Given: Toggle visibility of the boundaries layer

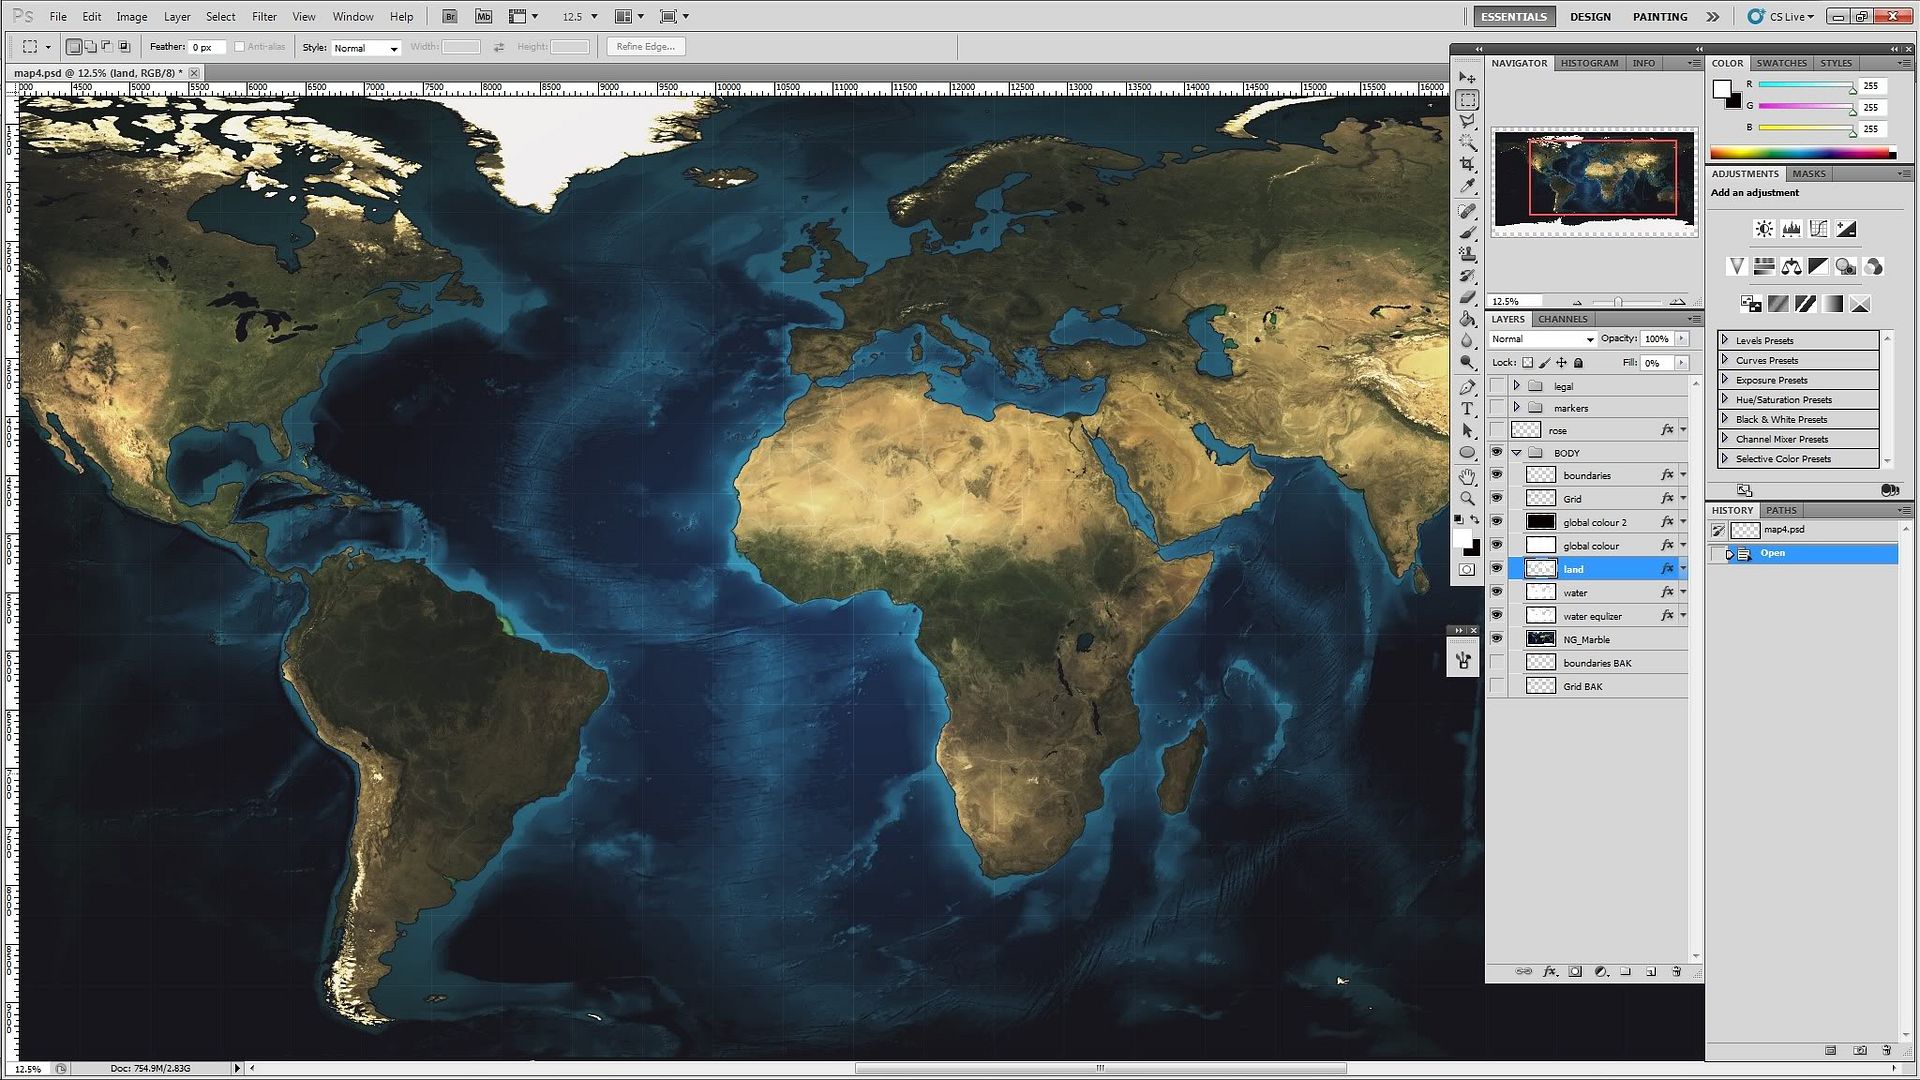Looking at the screenshot, I should (1497, 475).
